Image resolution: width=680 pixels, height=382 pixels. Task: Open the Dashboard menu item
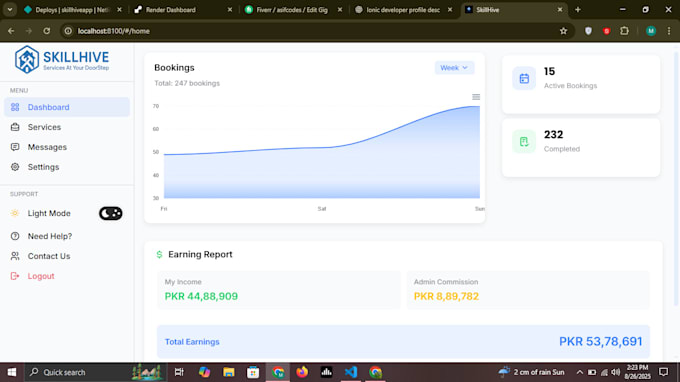pyautogui.click(x=67, y=107)
